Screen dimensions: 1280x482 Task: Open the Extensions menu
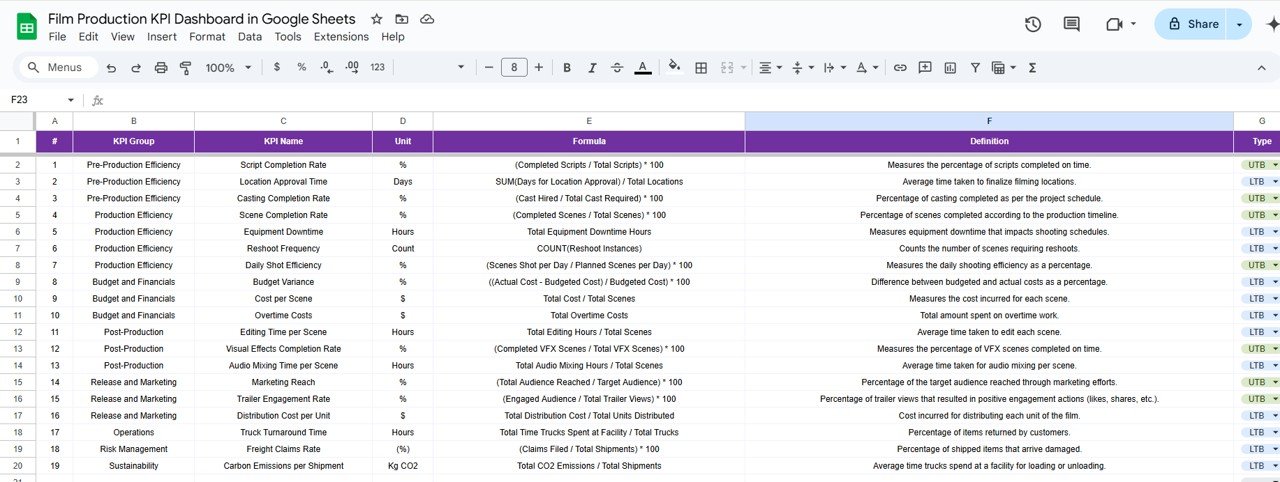coord(341,36)
